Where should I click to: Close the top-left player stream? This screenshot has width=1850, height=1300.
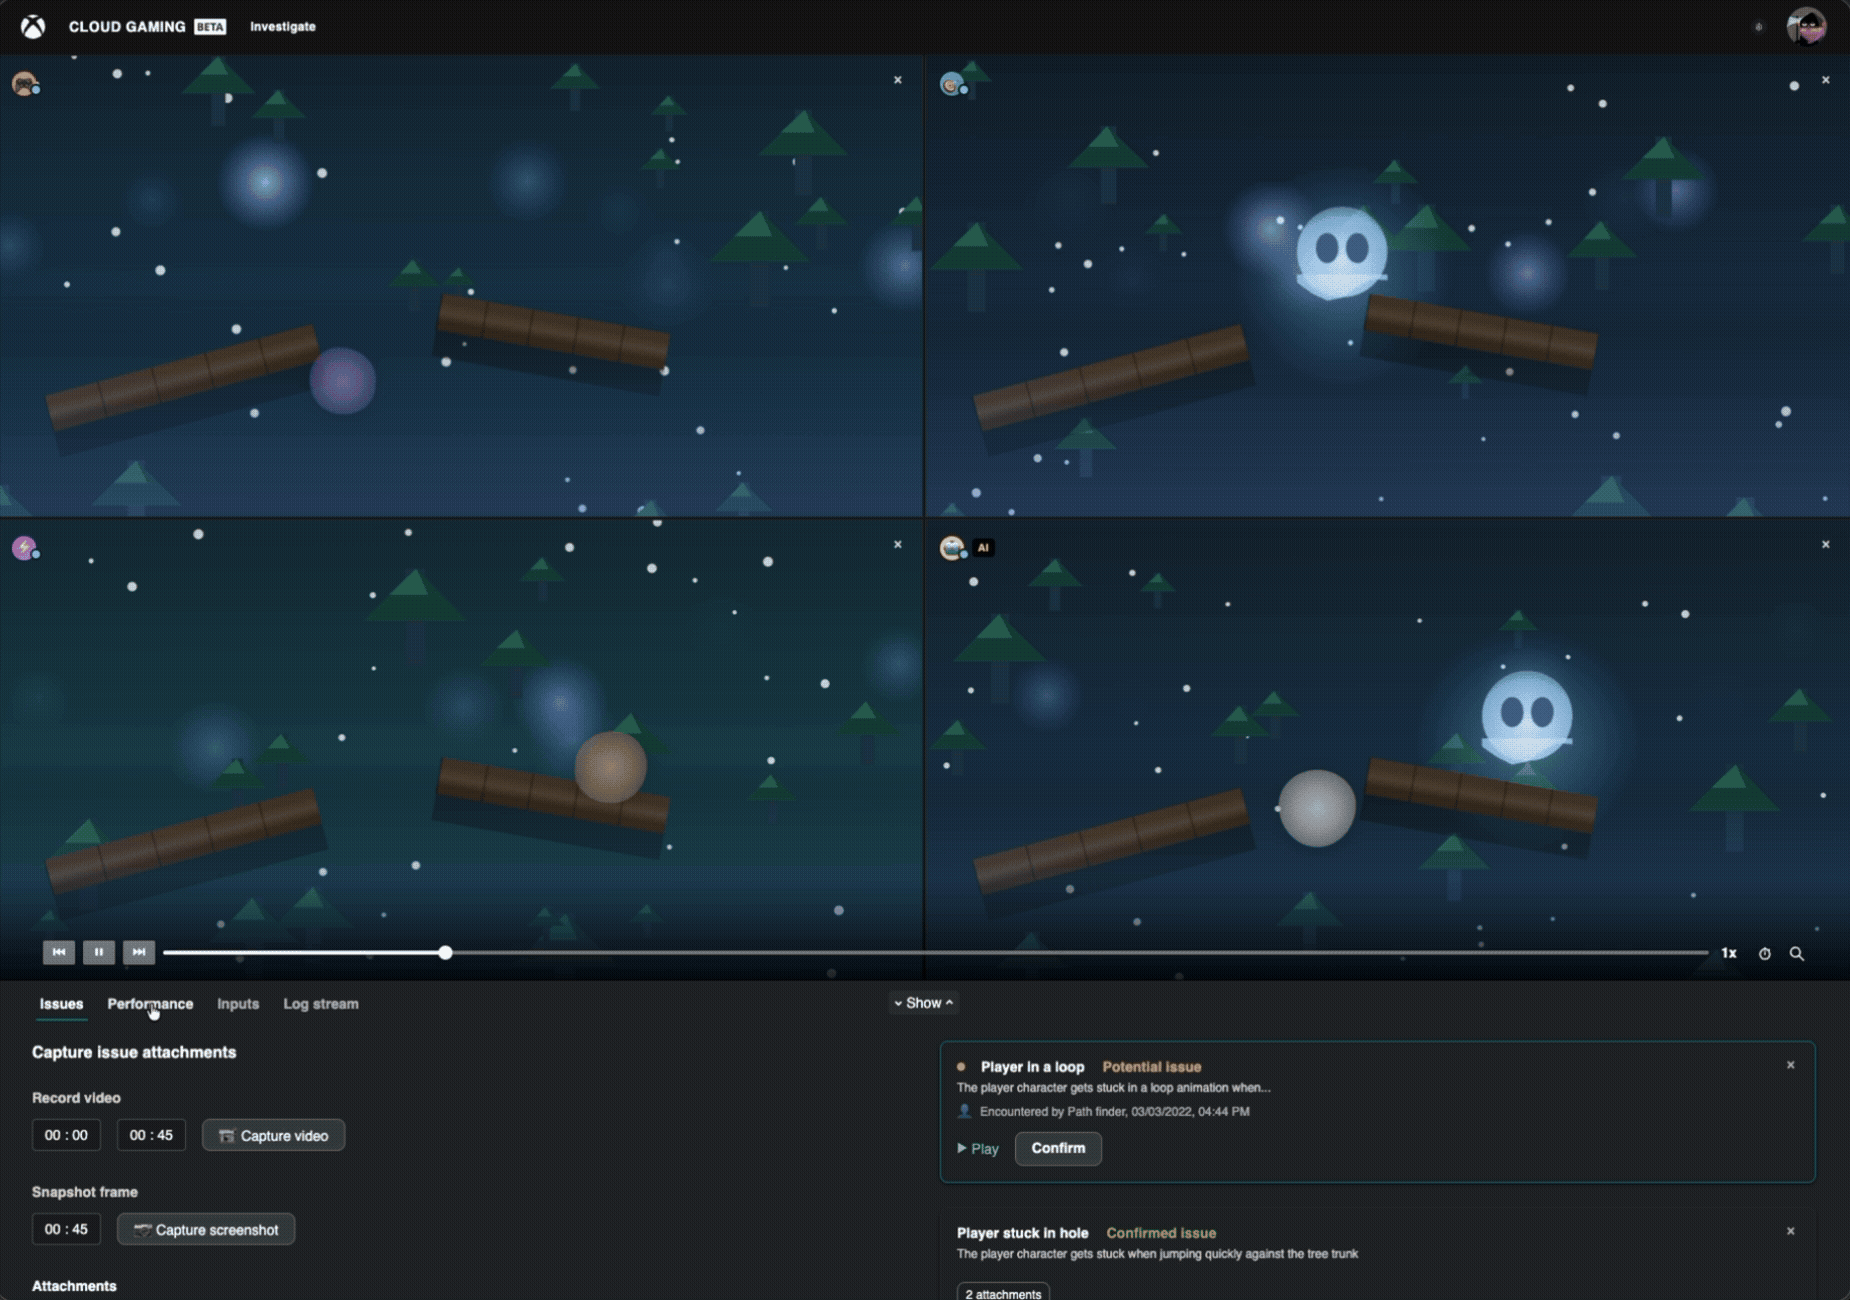tap(898, 80)
